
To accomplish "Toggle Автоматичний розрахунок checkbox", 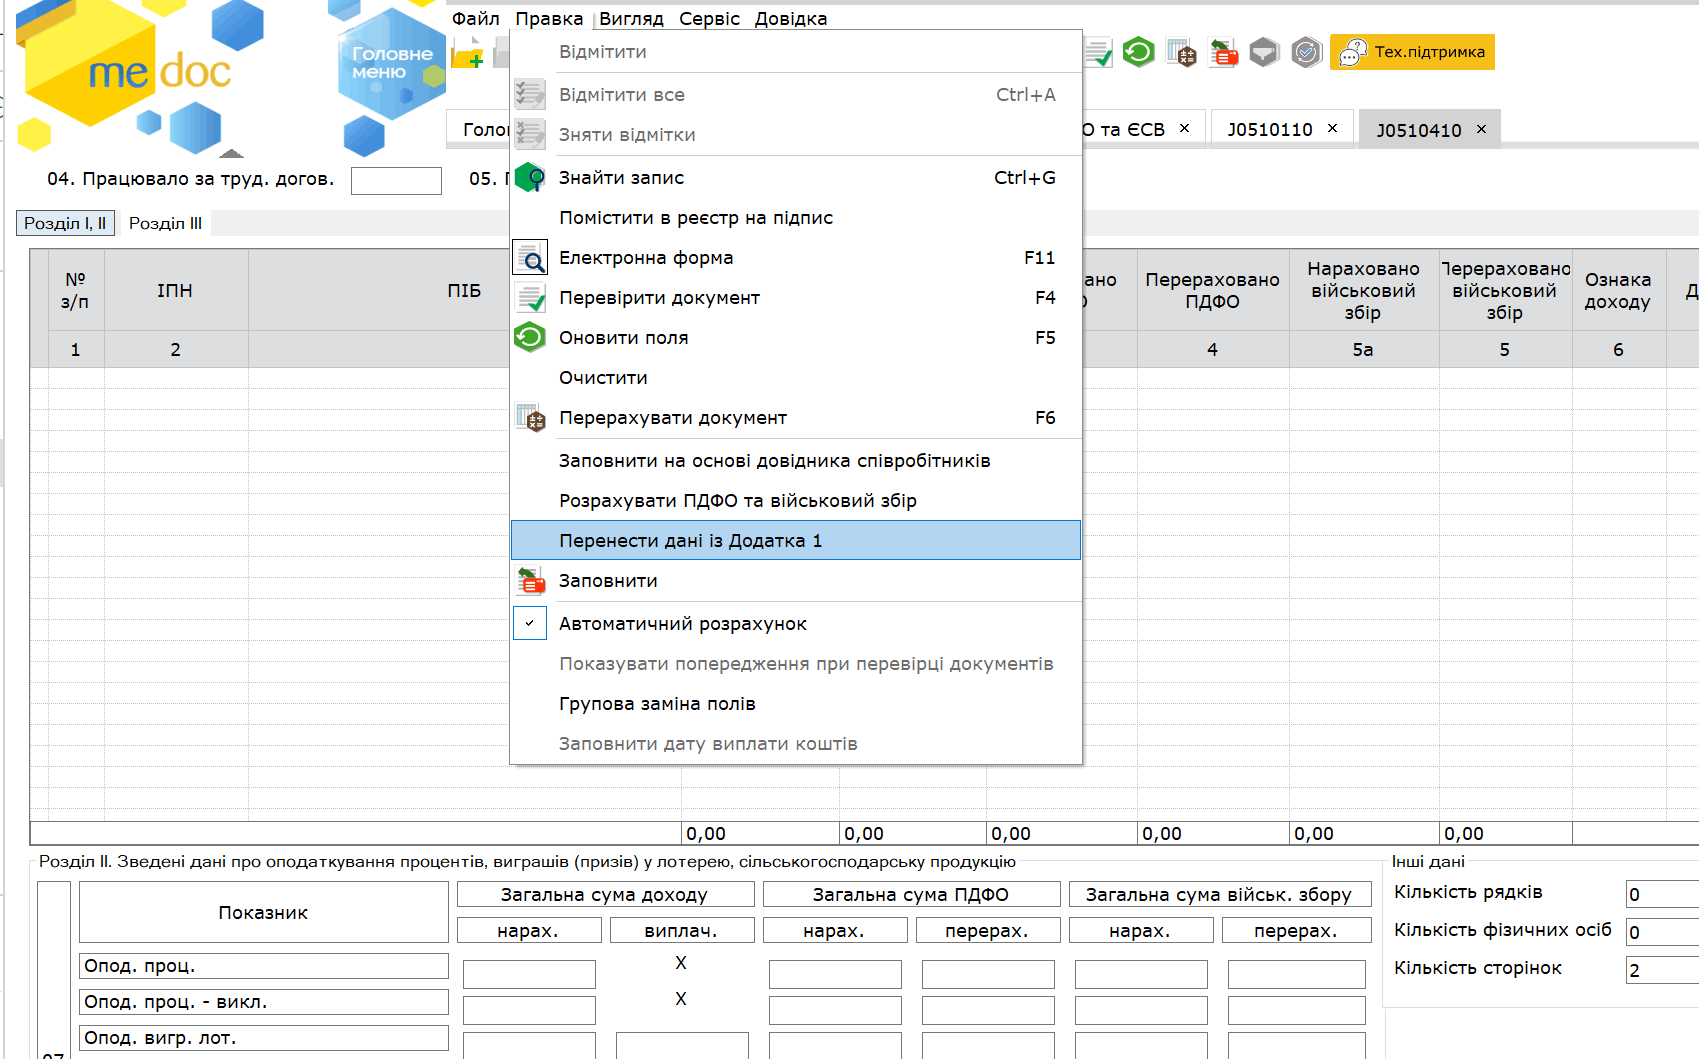I will (530, 623).
